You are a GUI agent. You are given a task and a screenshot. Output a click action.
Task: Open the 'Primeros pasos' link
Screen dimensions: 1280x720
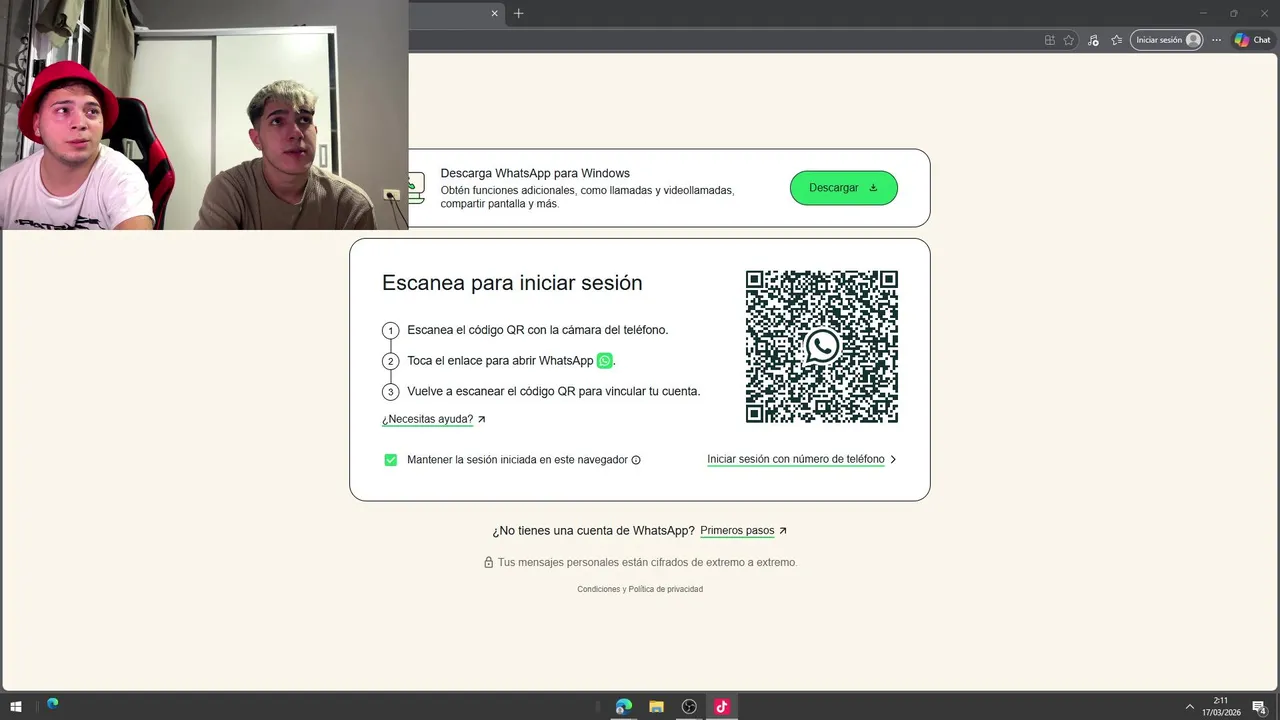[x=737, y=531]
